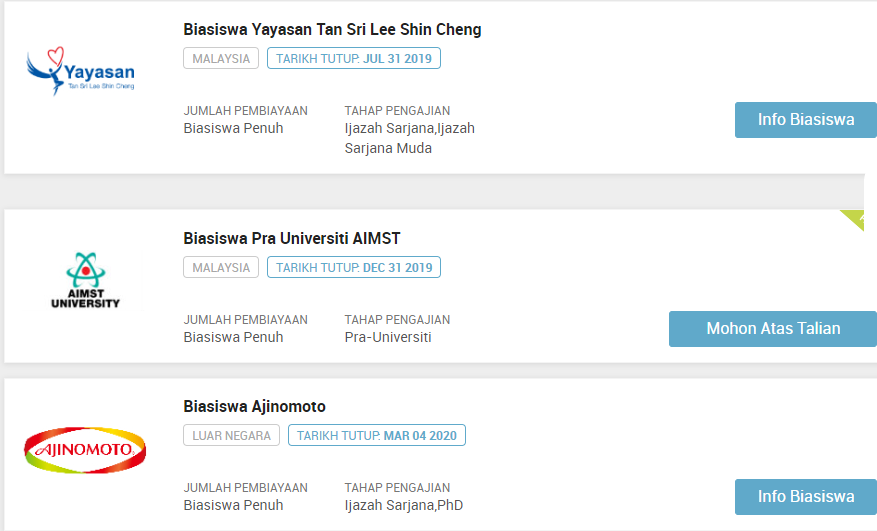Screen dimensions: 877x531
Task: Open Biasiswa Pra Universiti AIMST title
Action: (292, 238)
